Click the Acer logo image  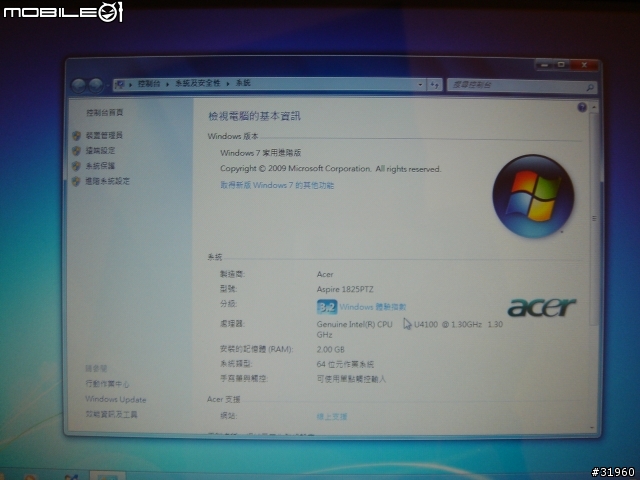point(542,307)
